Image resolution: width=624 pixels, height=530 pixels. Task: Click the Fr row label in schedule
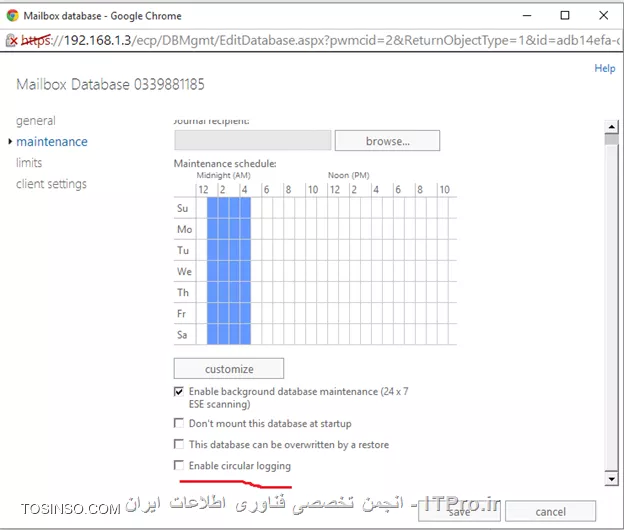coord(181,314)
